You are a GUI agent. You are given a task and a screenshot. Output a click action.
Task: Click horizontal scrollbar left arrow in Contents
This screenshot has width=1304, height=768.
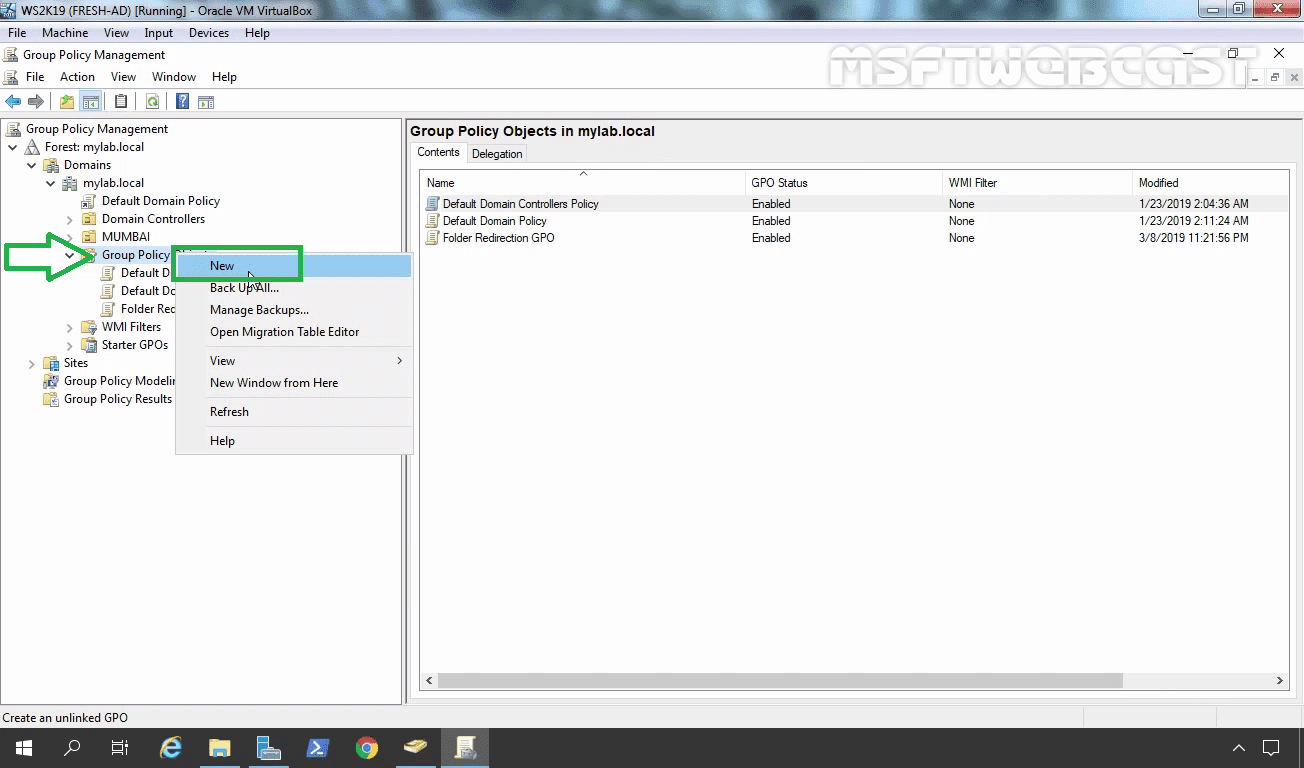pyautogui.click(x=429, y=680)
